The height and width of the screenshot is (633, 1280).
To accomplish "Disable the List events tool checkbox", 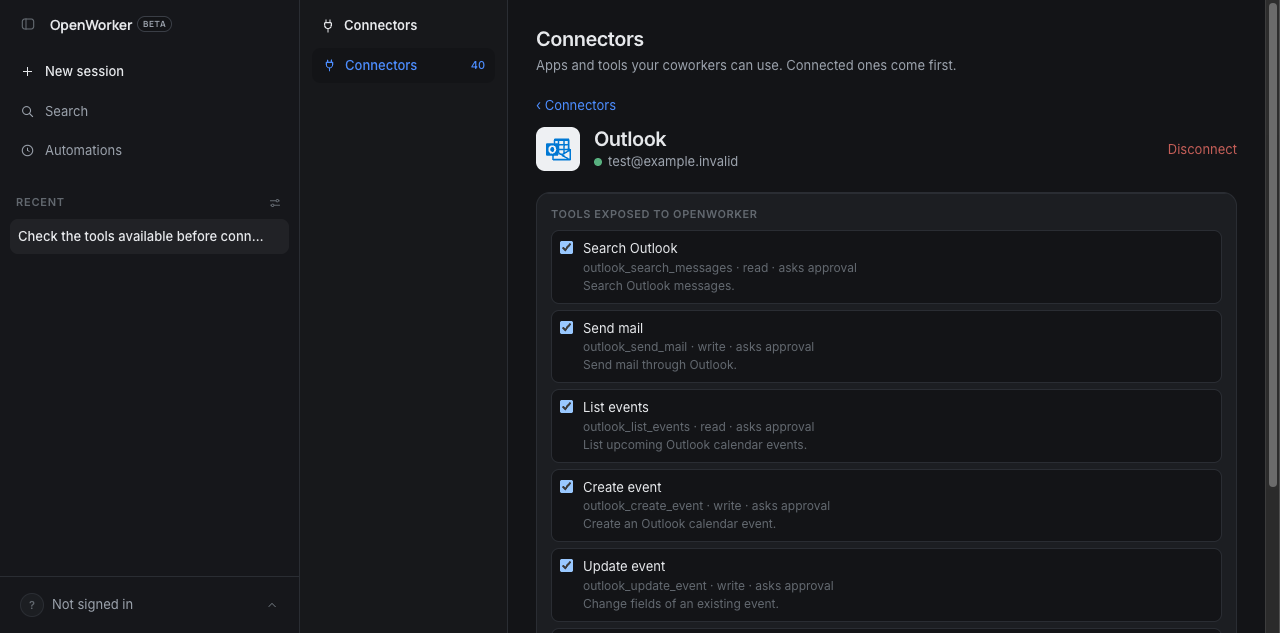I will tap(567, 407).
